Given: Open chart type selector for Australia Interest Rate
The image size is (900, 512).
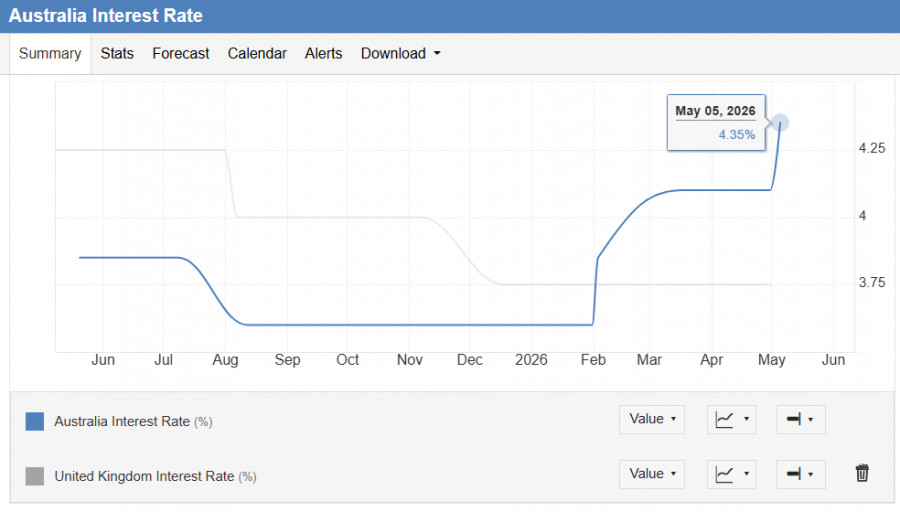Looking at the screenshot, I should coord(732,419).
